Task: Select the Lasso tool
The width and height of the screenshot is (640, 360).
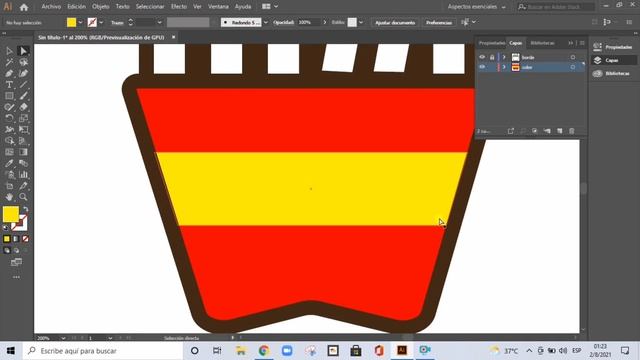Action: [x=23, y=62]
